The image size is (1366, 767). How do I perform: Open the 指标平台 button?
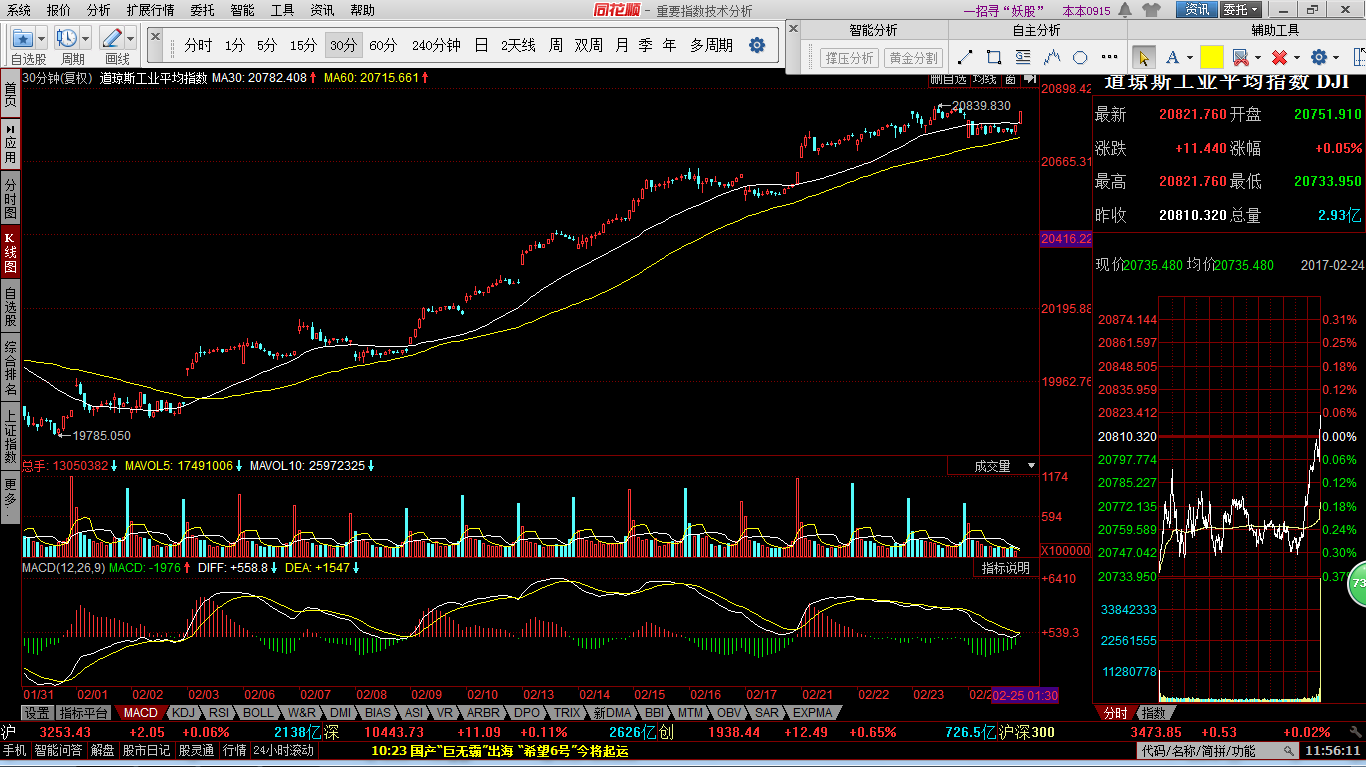(x=84, y=713)
